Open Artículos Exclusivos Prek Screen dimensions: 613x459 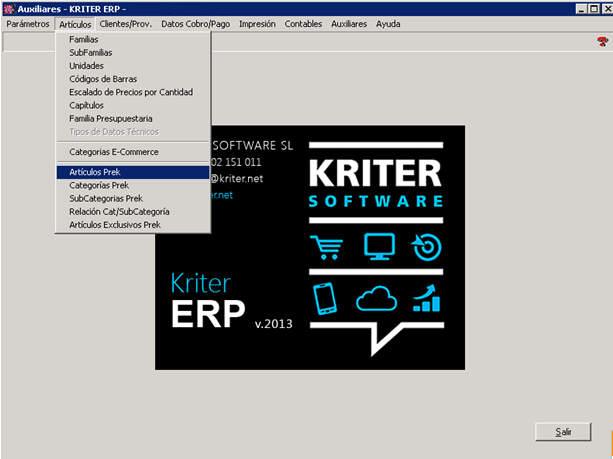133,225
